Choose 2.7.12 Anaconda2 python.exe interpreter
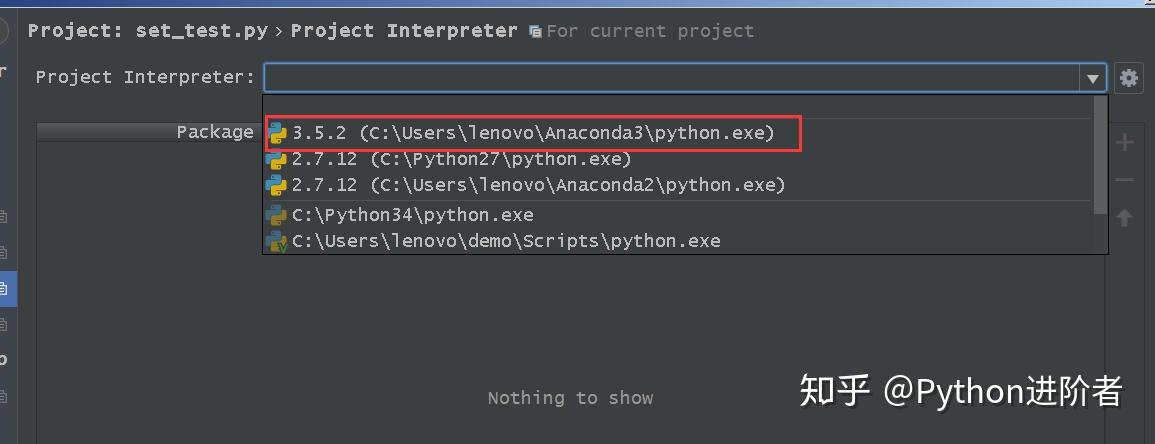 (x=538, y=185)
